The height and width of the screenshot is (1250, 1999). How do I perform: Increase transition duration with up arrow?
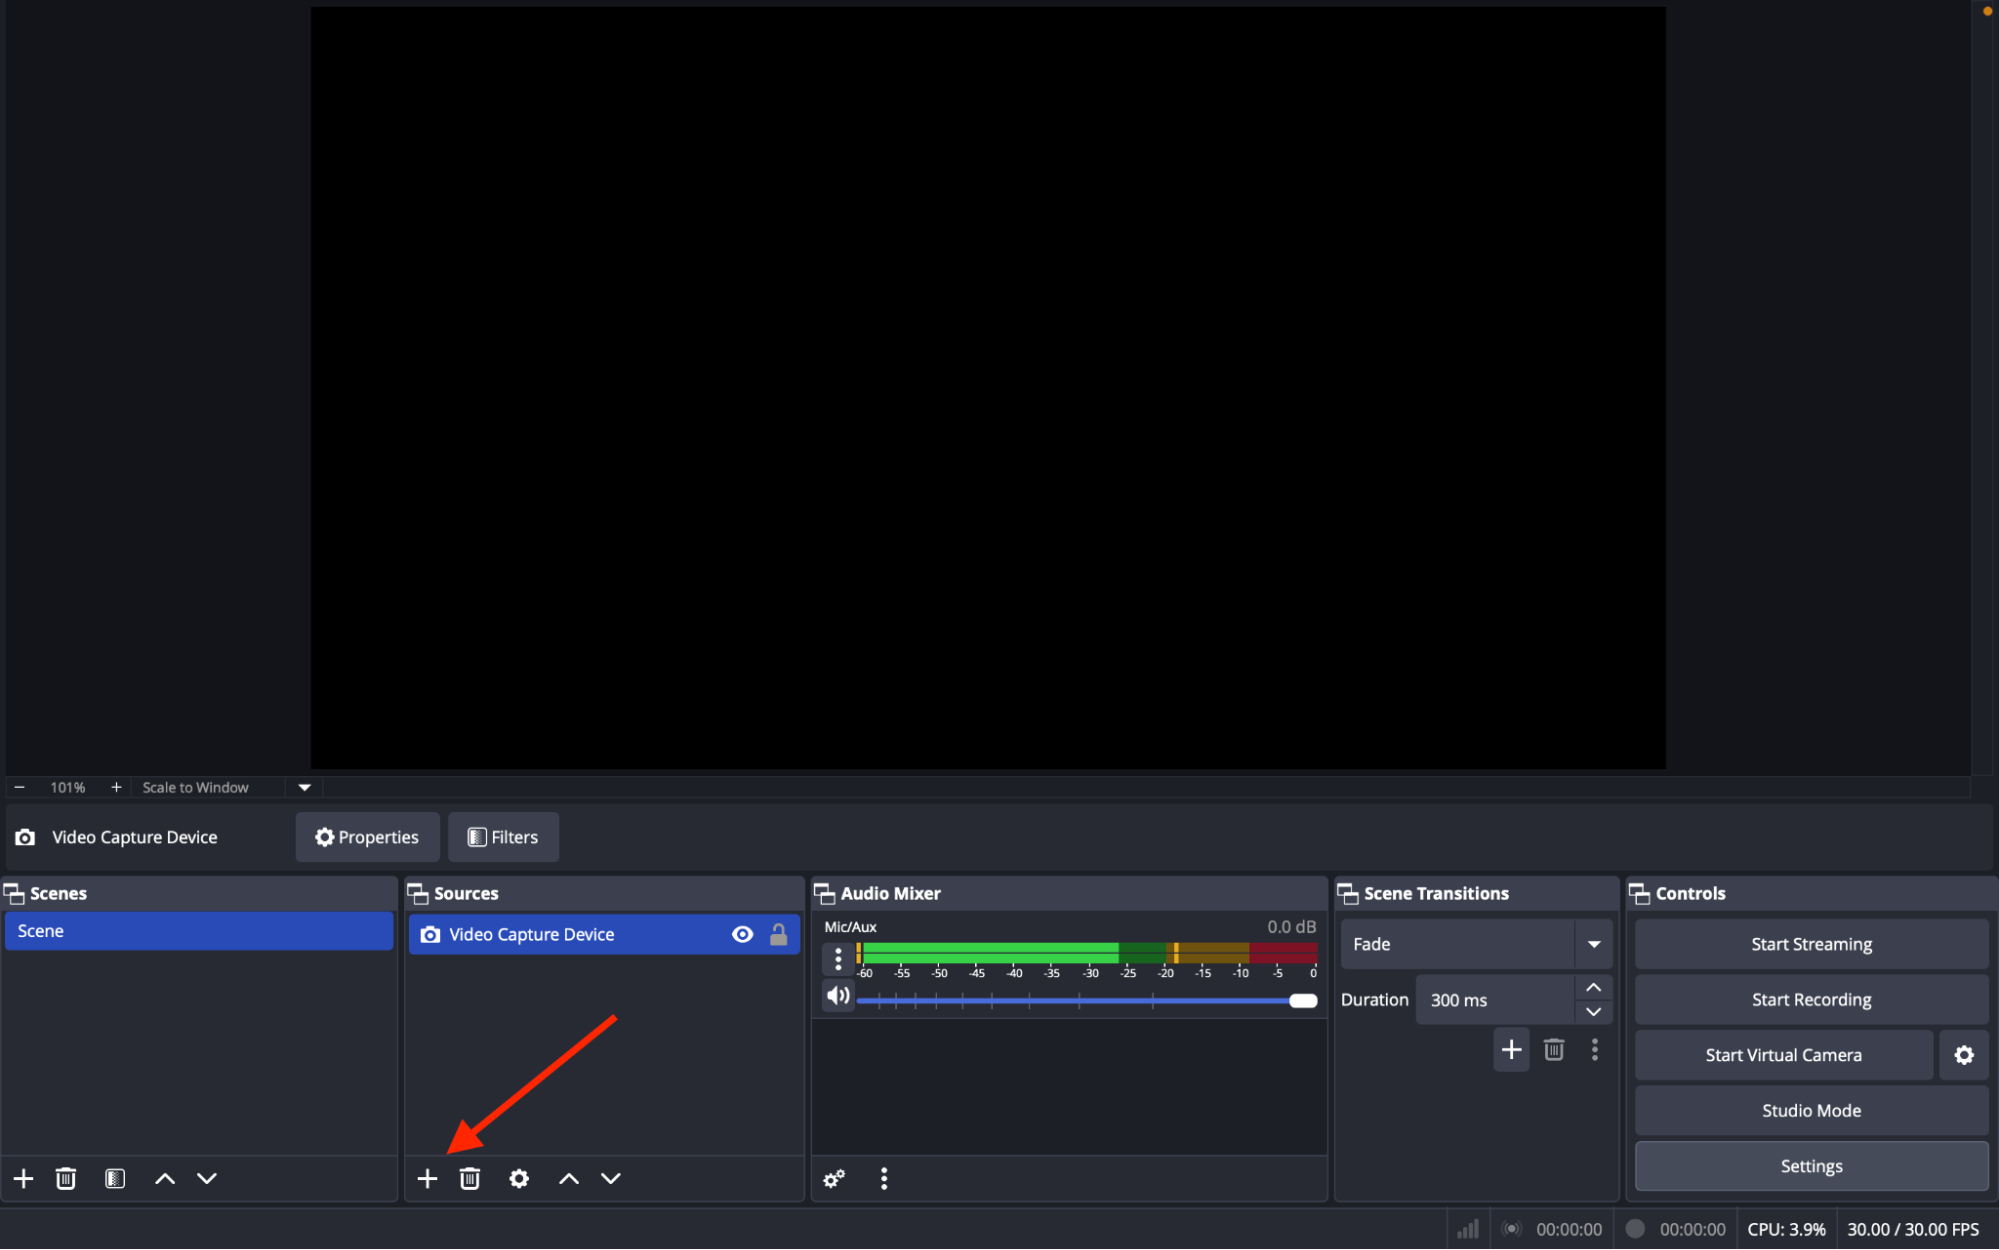tap(1594, 988)
